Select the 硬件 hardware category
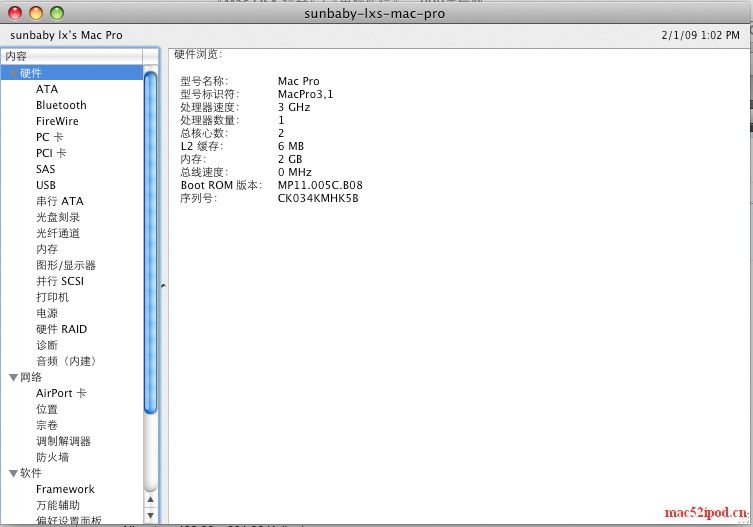The width and height of the screenshot is (753, 527). coord(31,73)
